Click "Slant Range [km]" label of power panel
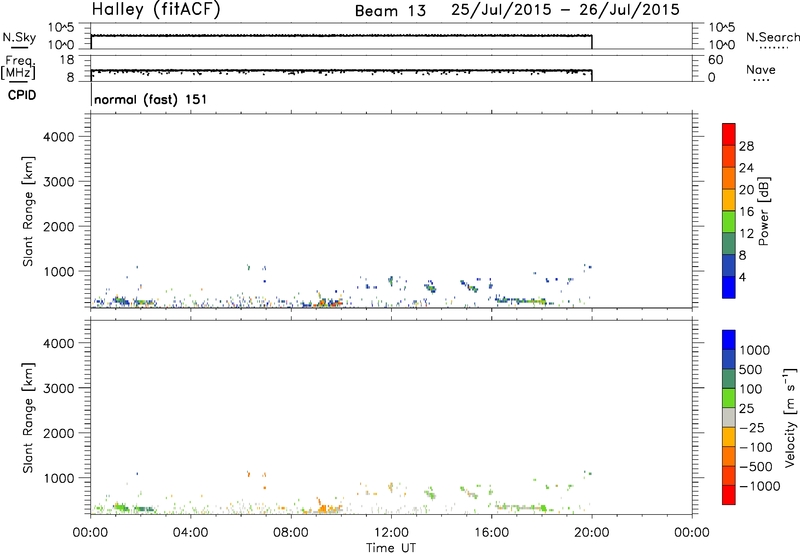 coord(28,211)
